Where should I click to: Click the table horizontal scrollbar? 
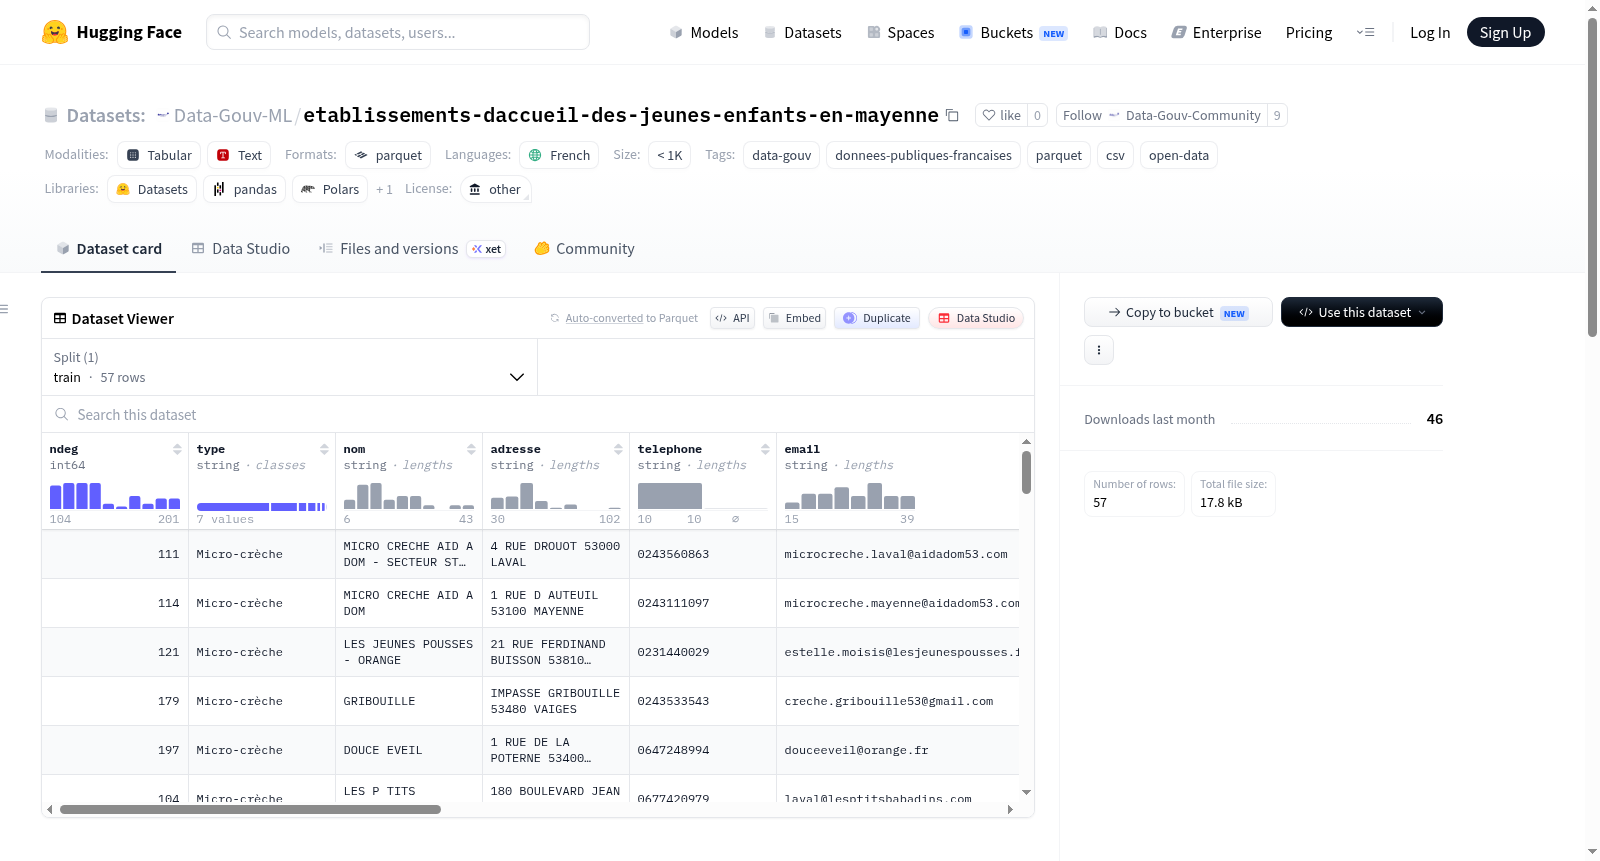[250, 809]
